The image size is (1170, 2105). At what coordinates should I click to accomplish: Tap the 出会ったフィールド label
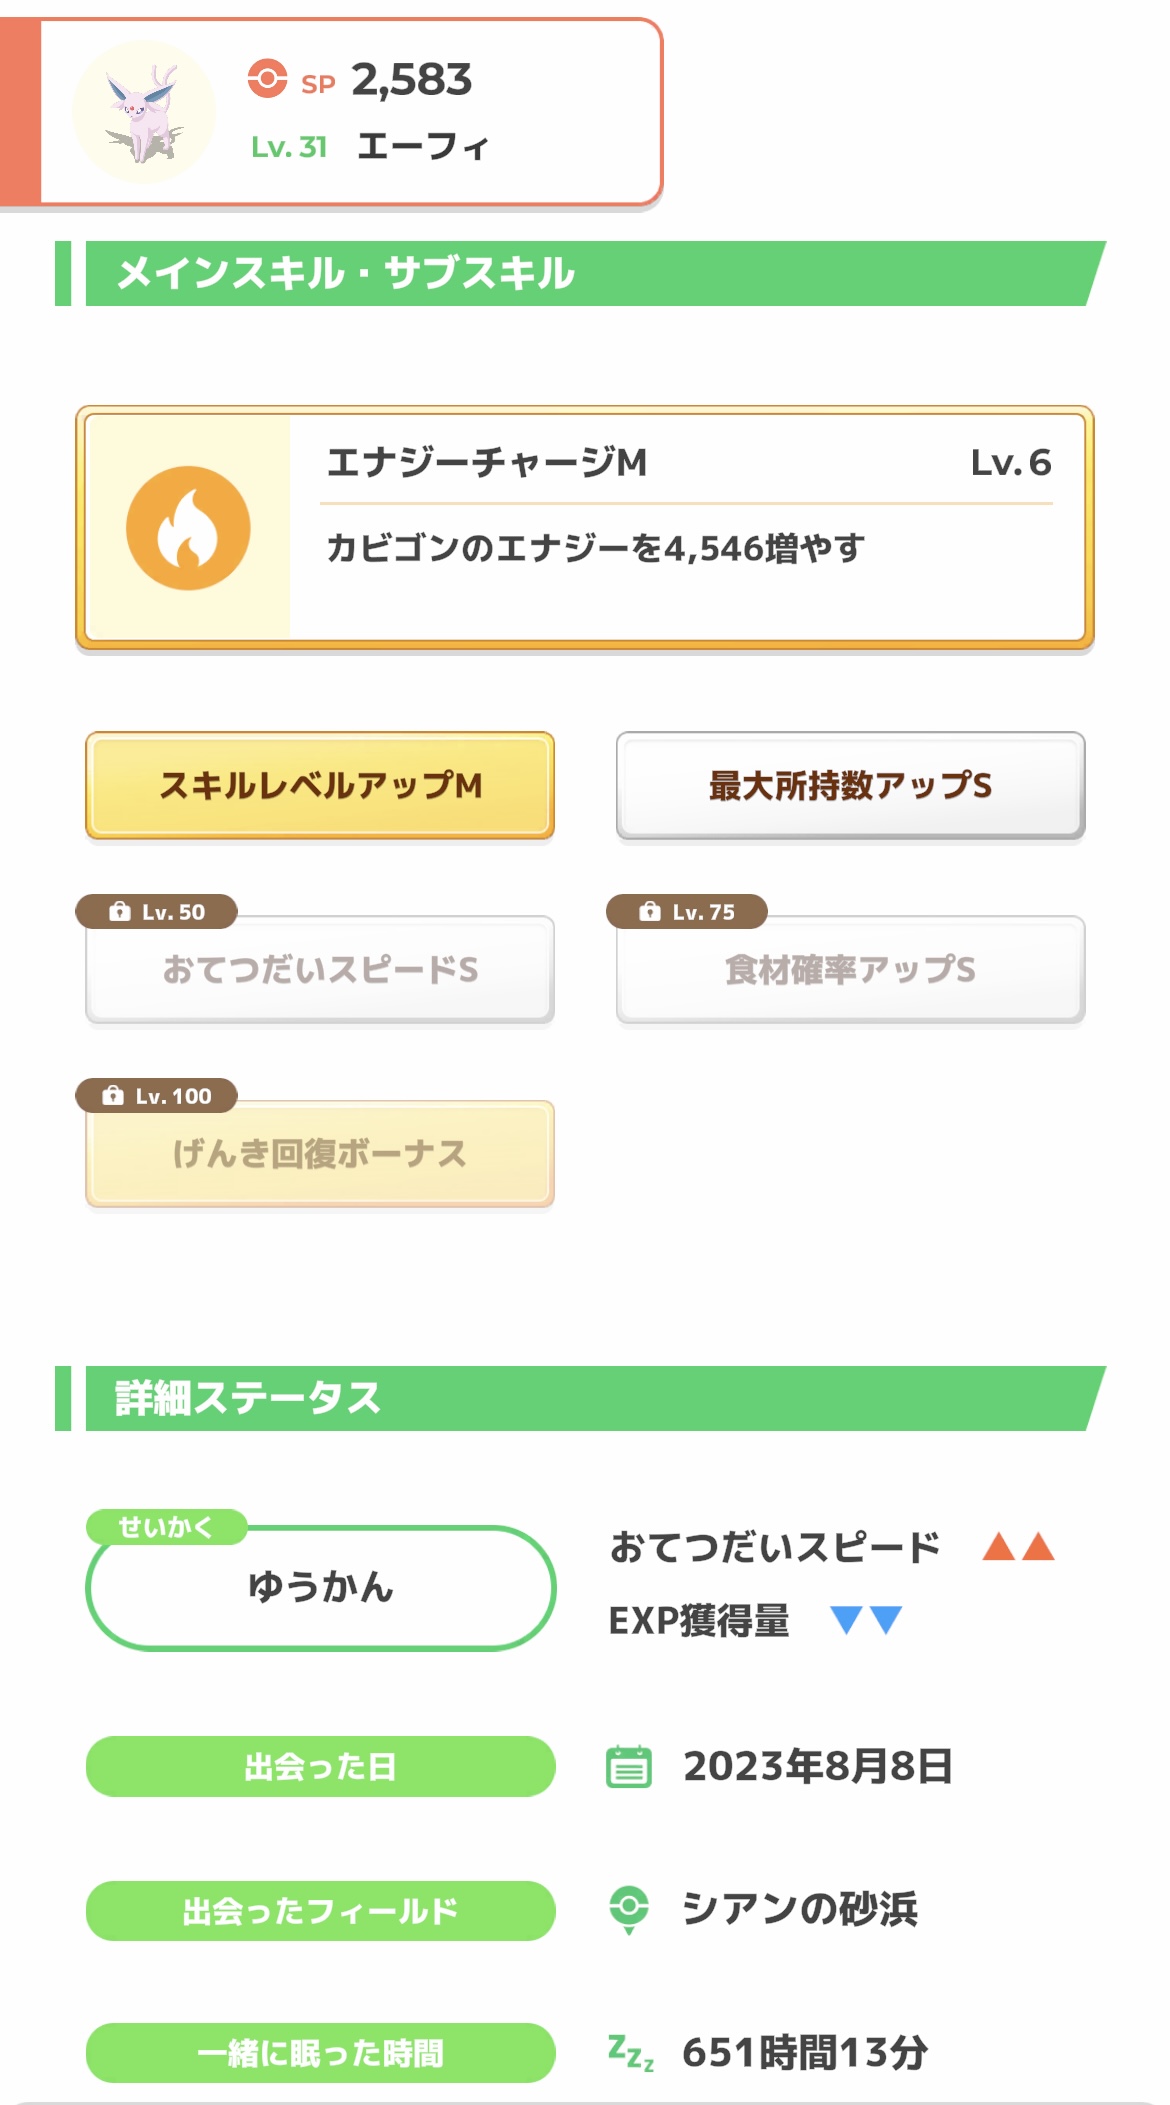point(320,1911)
